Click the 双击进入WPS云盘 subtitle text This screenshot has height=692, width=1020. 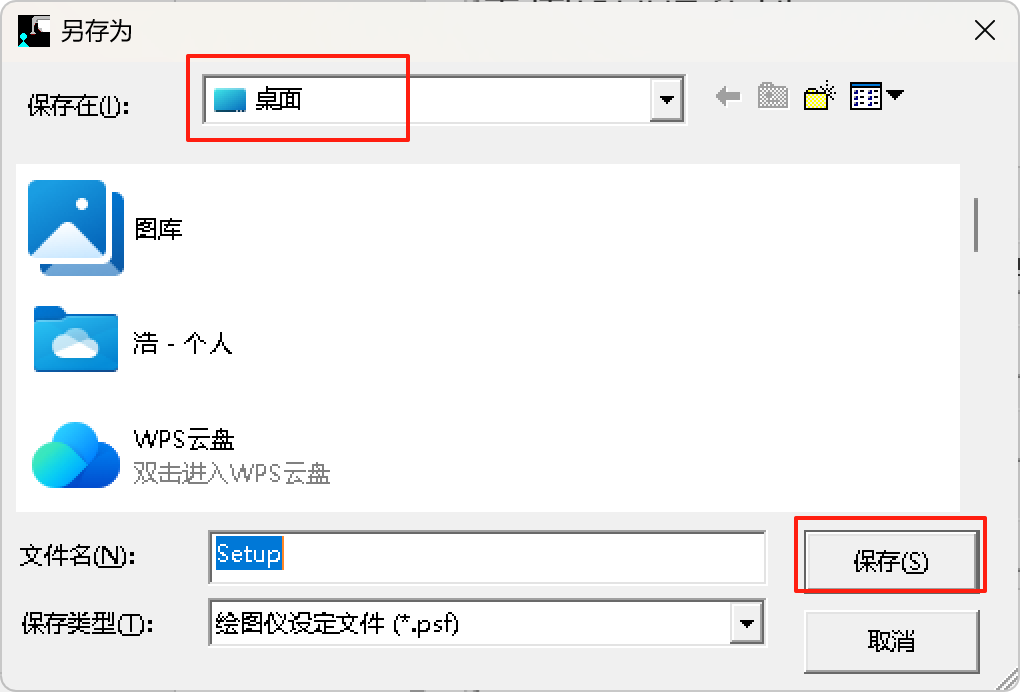[x=232, y=473]
